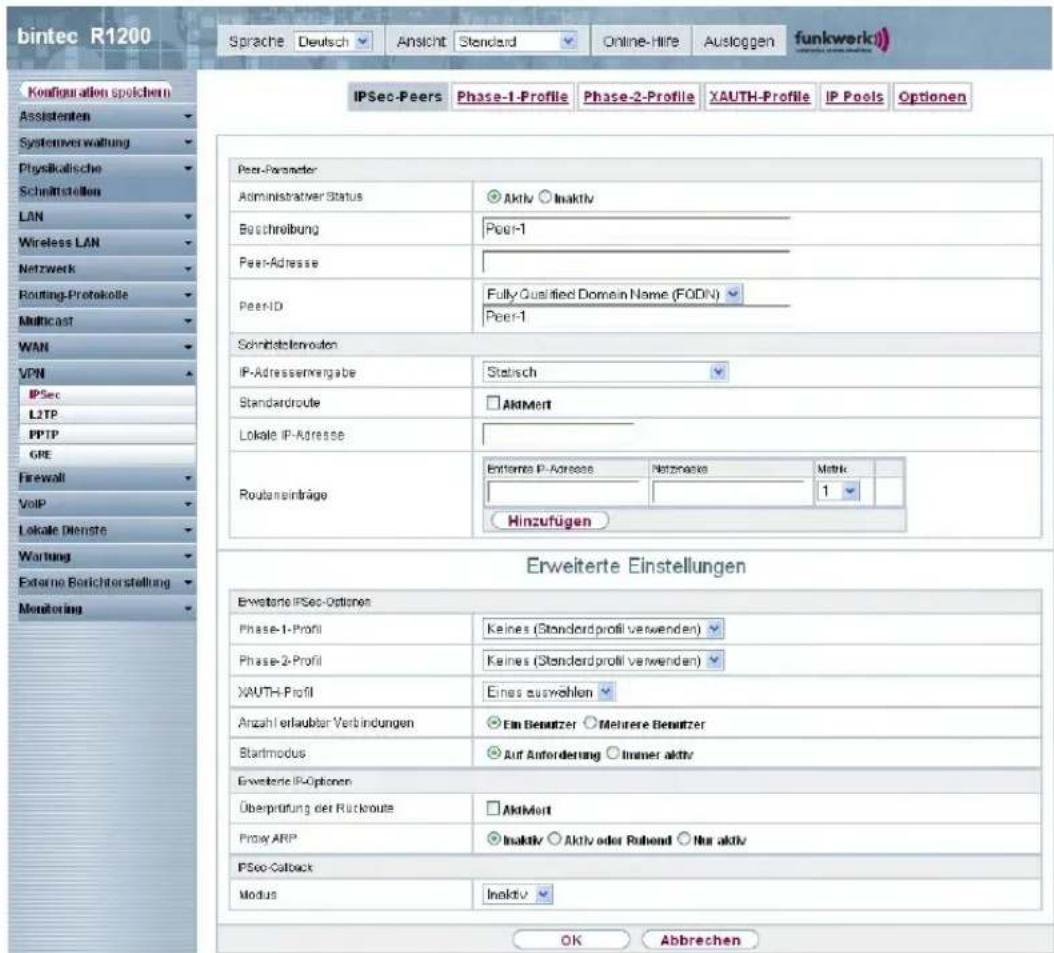The image size is (1054, 953).
Task: Click the Lokale IP-Adresse input field
Action: coord(558,435)
